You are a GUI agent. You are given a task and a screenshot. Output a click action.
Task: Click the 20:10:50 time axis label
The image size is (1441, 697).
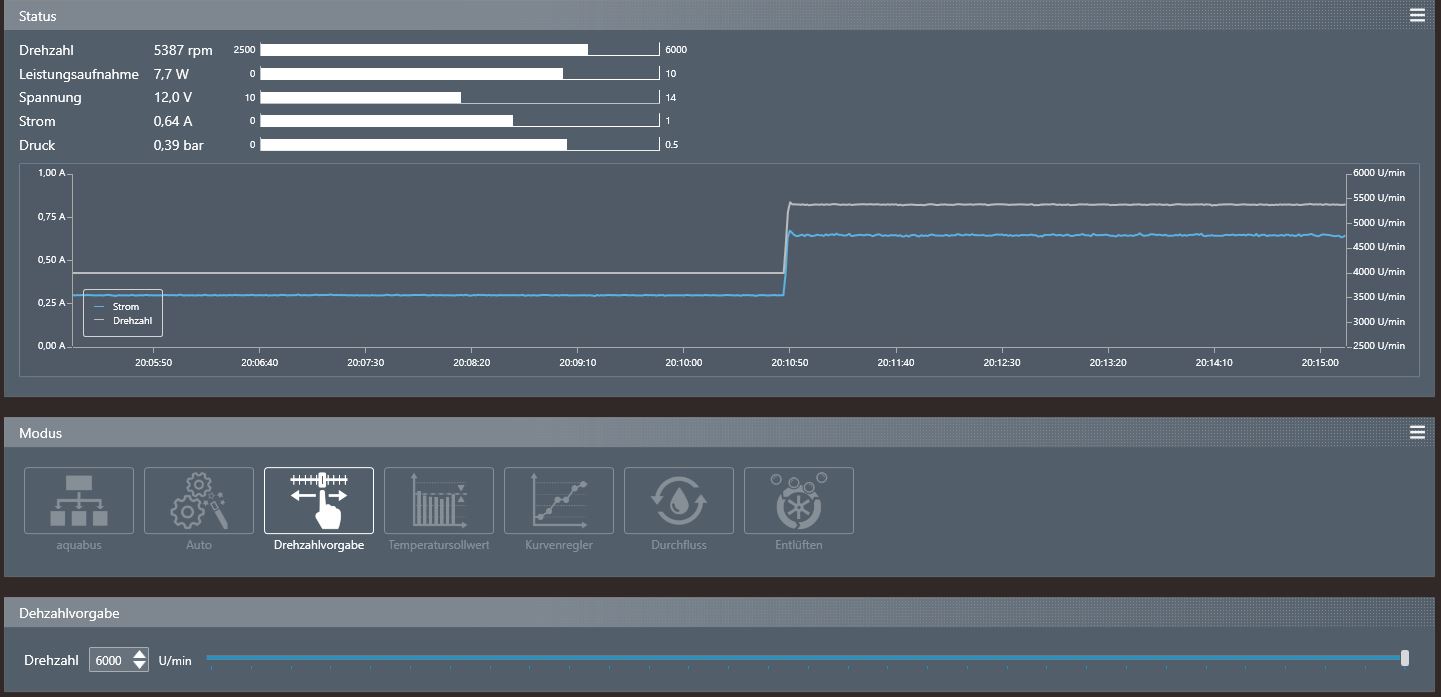pyautogui.click(x=789, y=363)
